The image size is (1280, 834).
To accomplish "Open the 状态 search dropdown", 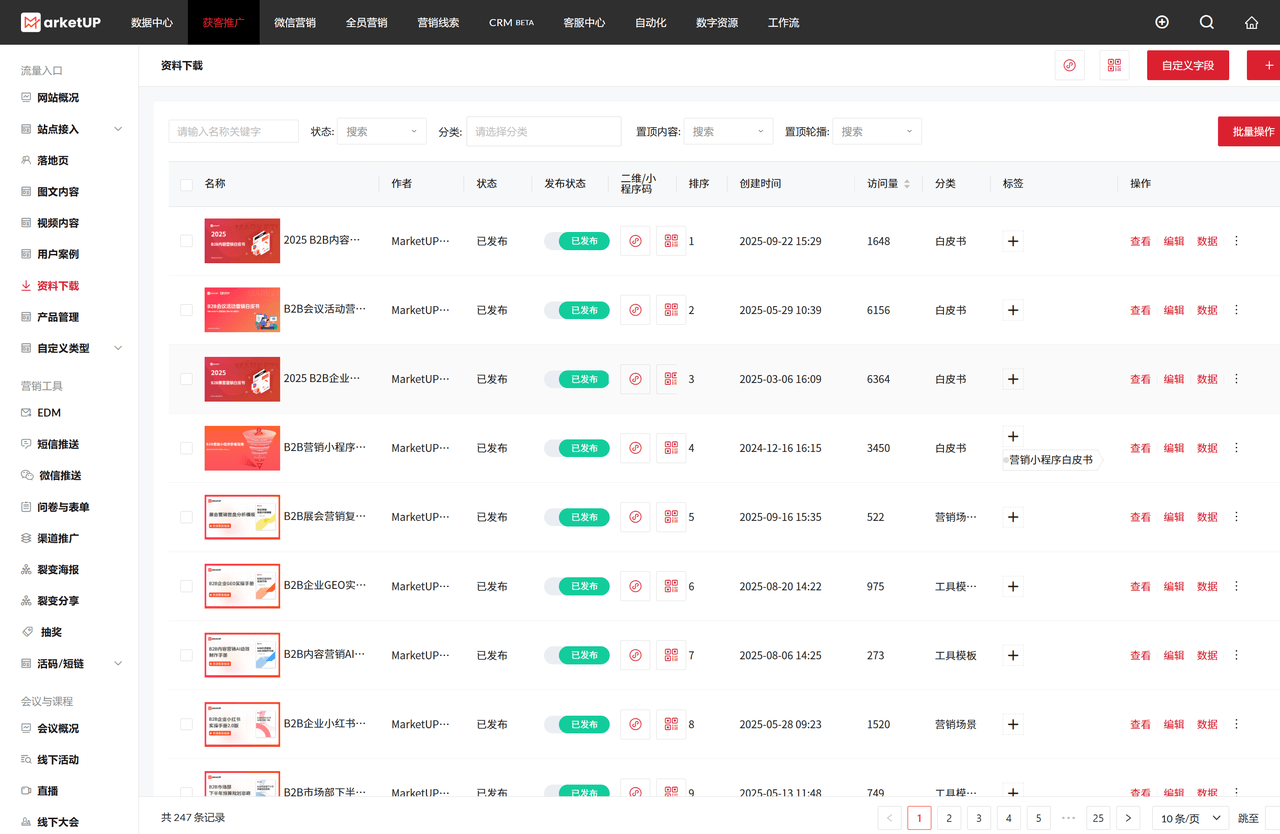I will click(381, 131).
